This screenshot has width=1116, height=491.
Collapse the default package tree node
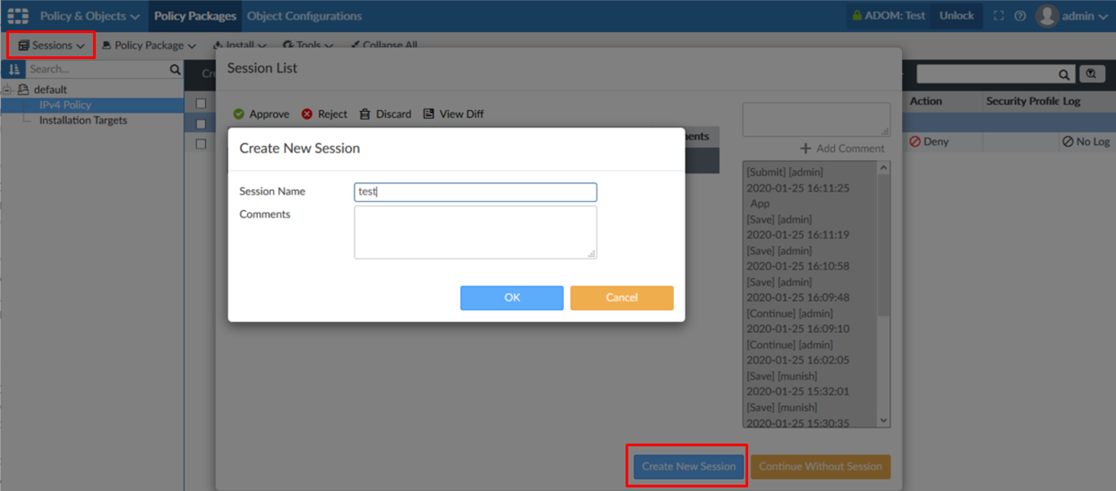point(7,90)
